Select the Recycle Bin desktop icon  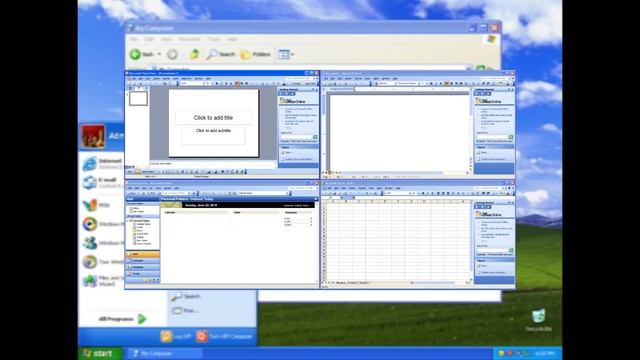[538, 320]
